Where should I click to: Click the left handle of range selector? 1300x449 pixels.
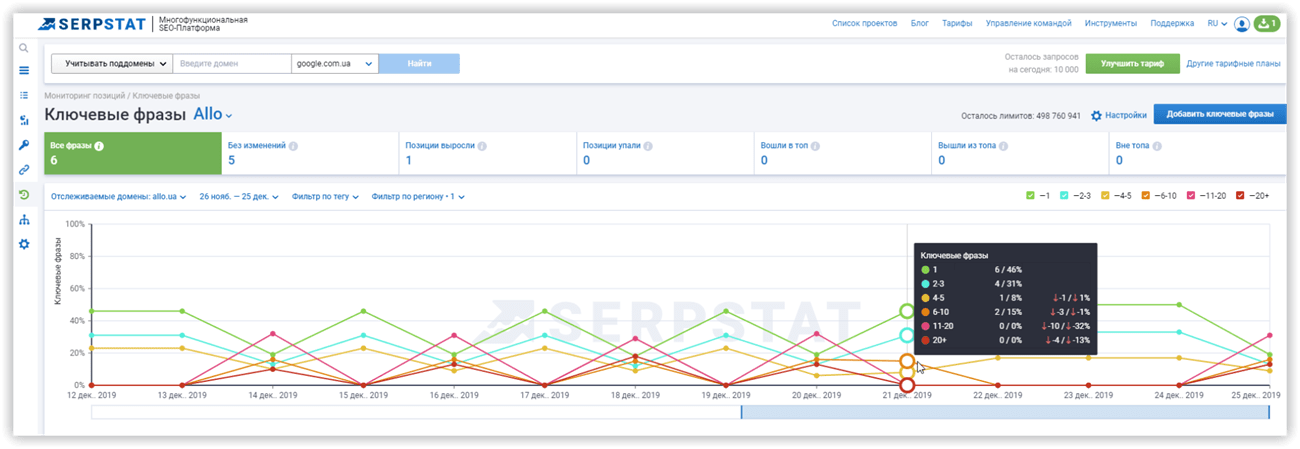click(741, 412)
